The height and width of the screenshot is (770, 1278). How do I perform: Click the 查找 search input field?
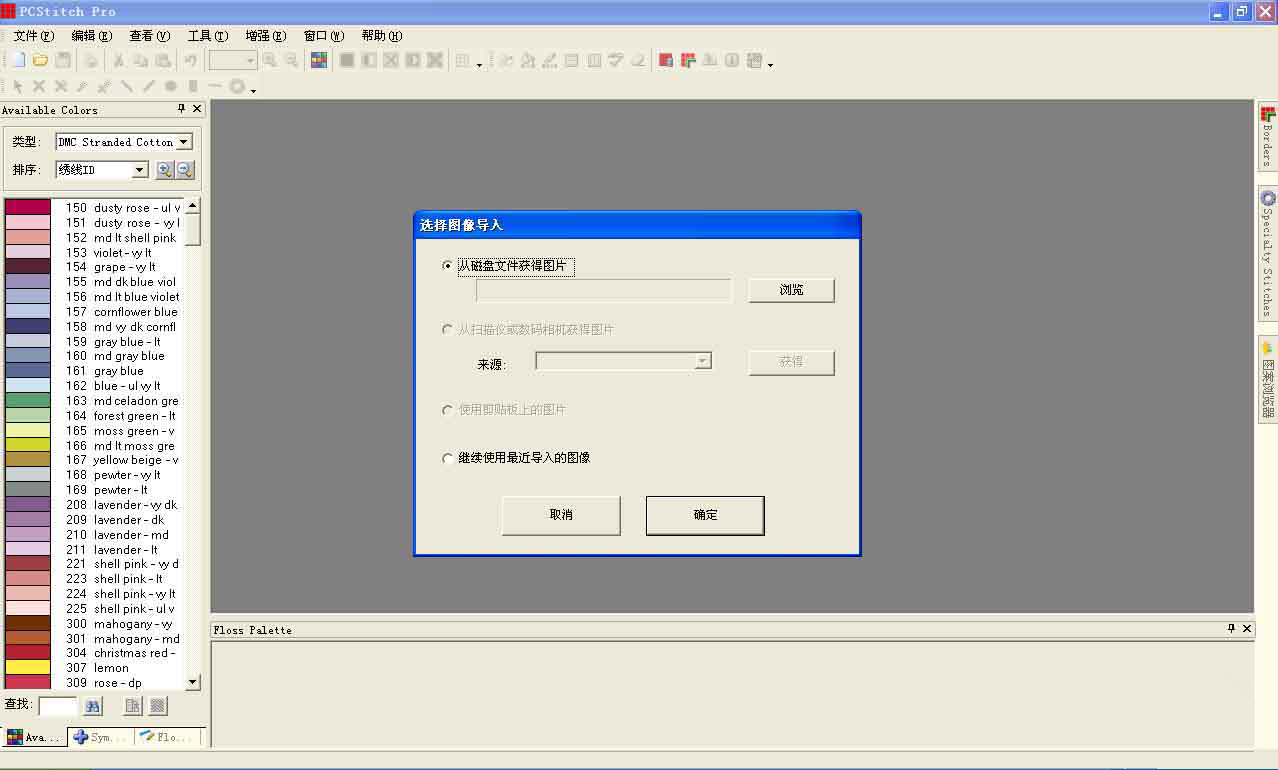(58, 705)
